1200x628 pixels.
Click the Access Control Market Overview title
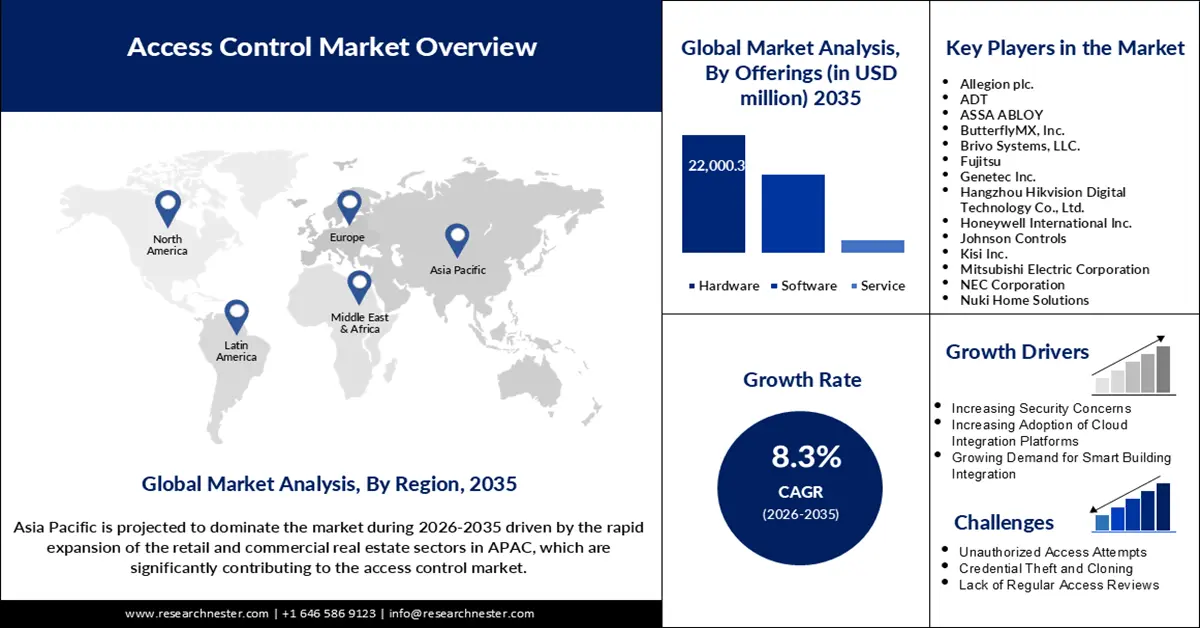[x=332, y=46]
